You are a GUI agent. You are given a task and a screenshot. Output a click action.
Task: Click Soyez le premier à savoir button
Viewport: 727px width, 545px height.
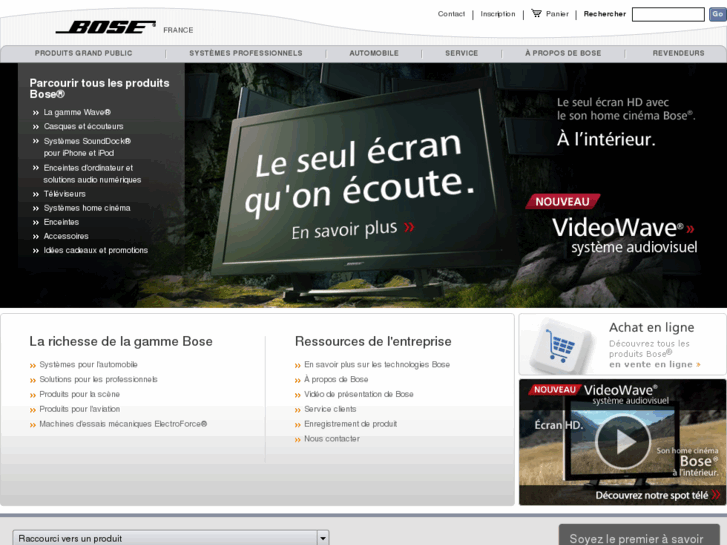[639, 535]
